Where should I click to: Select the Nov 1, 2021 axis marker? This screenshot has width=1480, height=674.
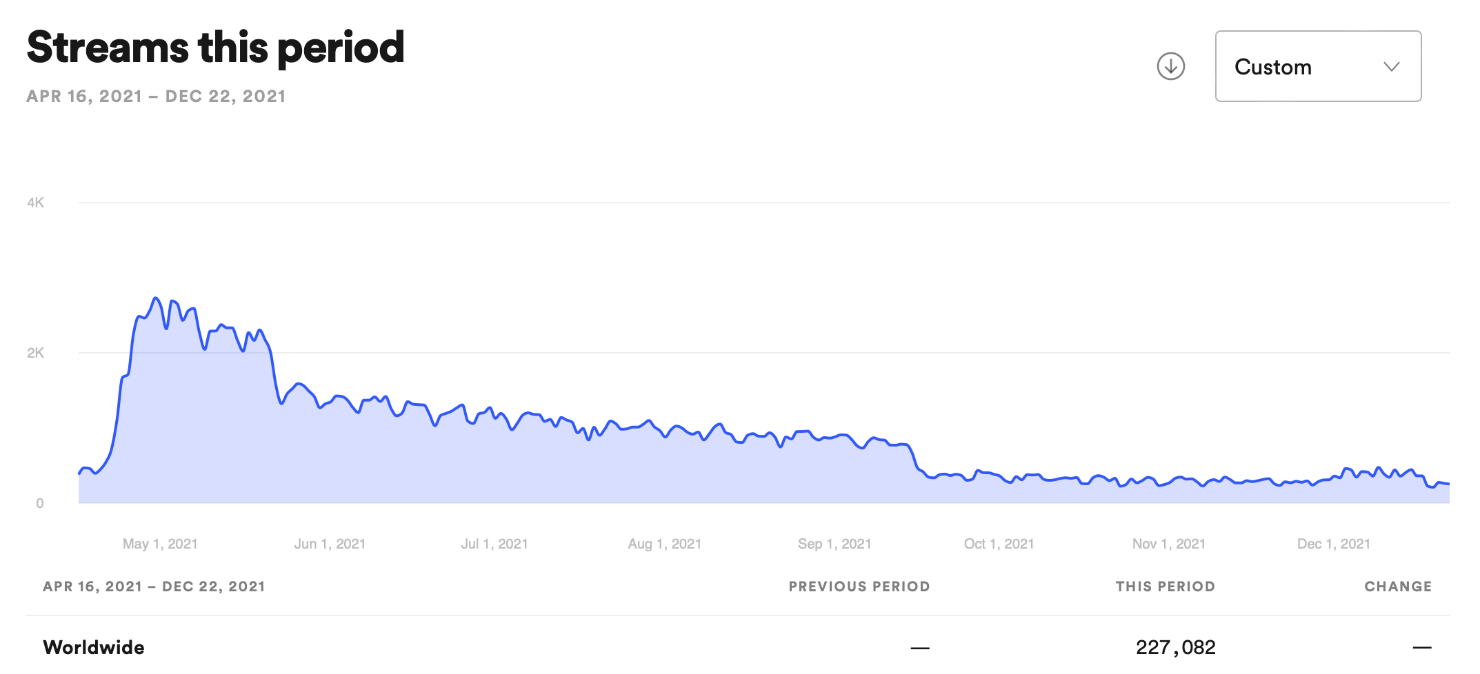tap(1168, 544)
